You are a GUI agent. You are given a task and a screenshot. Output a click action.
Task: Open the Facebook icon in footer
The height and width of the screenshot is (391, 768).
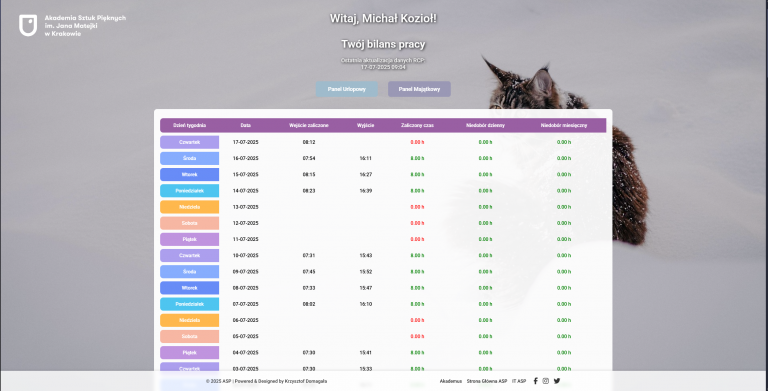pyautogui.click(x=535, y=381)
